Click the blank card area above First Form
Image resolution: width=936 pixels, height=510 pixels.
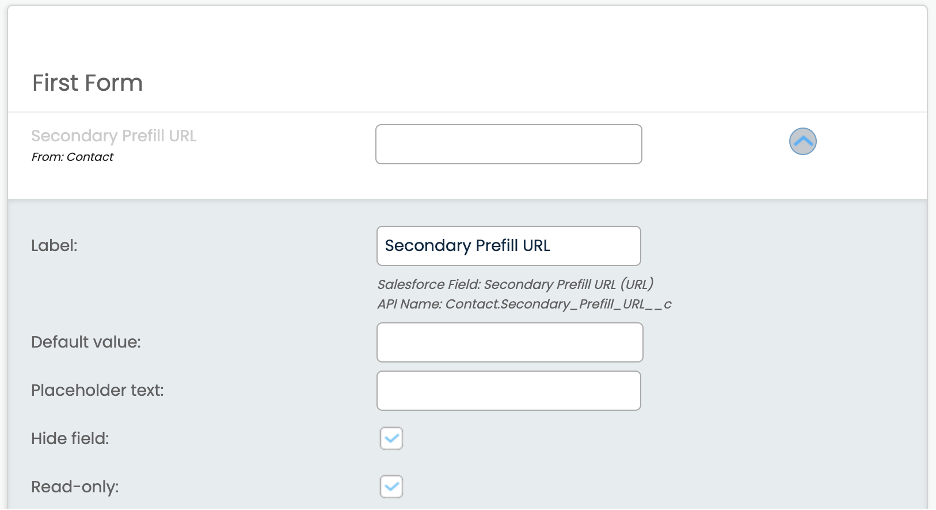tap(468, 35)
